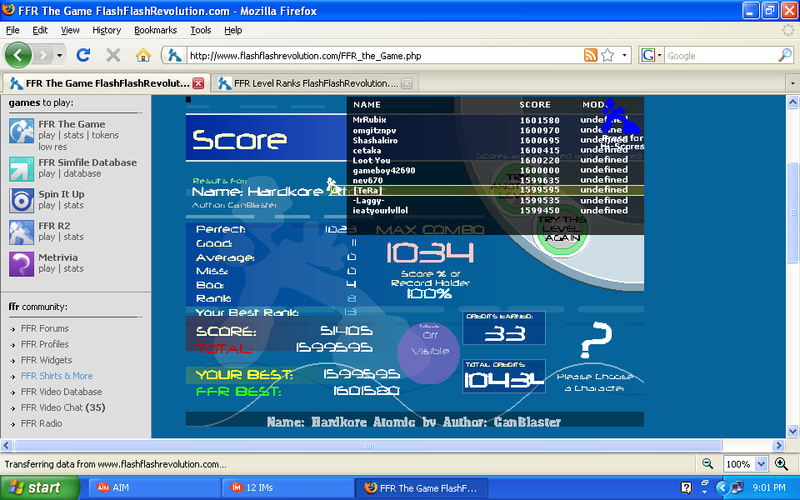800x500 pixels.
Task: Open the Spin It Up game icon
Action: [x=22, y=200]
